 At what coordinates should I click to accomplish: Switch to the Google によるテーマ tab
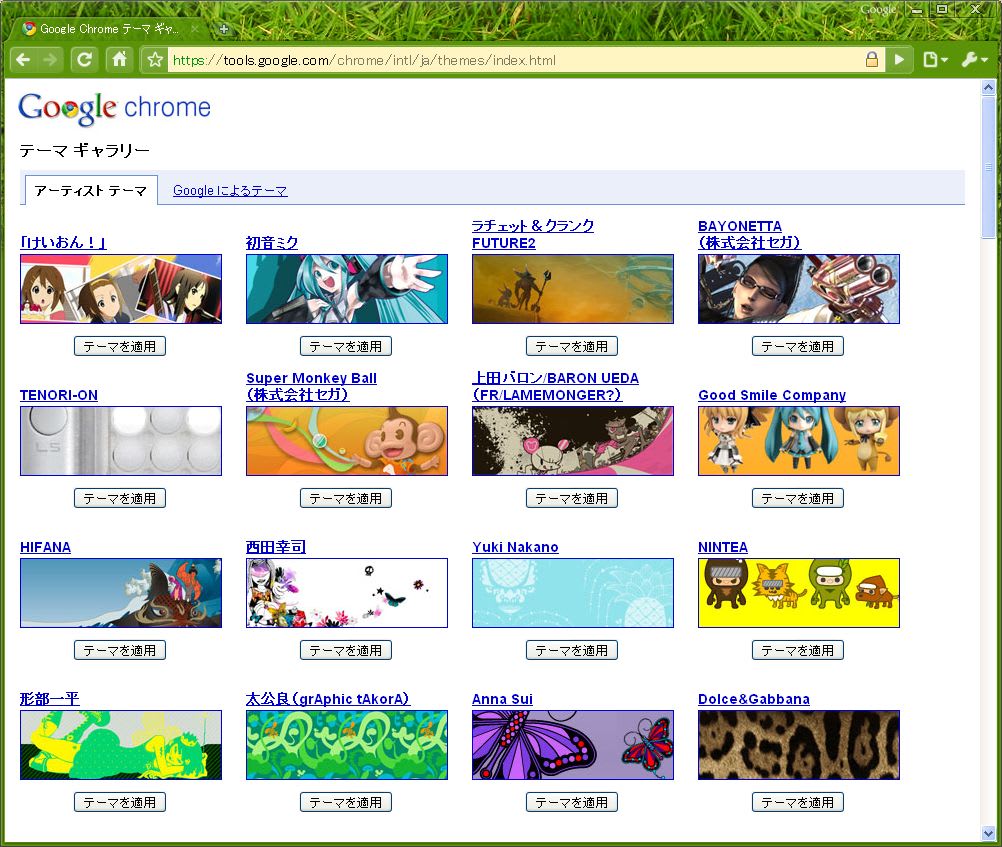[230, 191]
